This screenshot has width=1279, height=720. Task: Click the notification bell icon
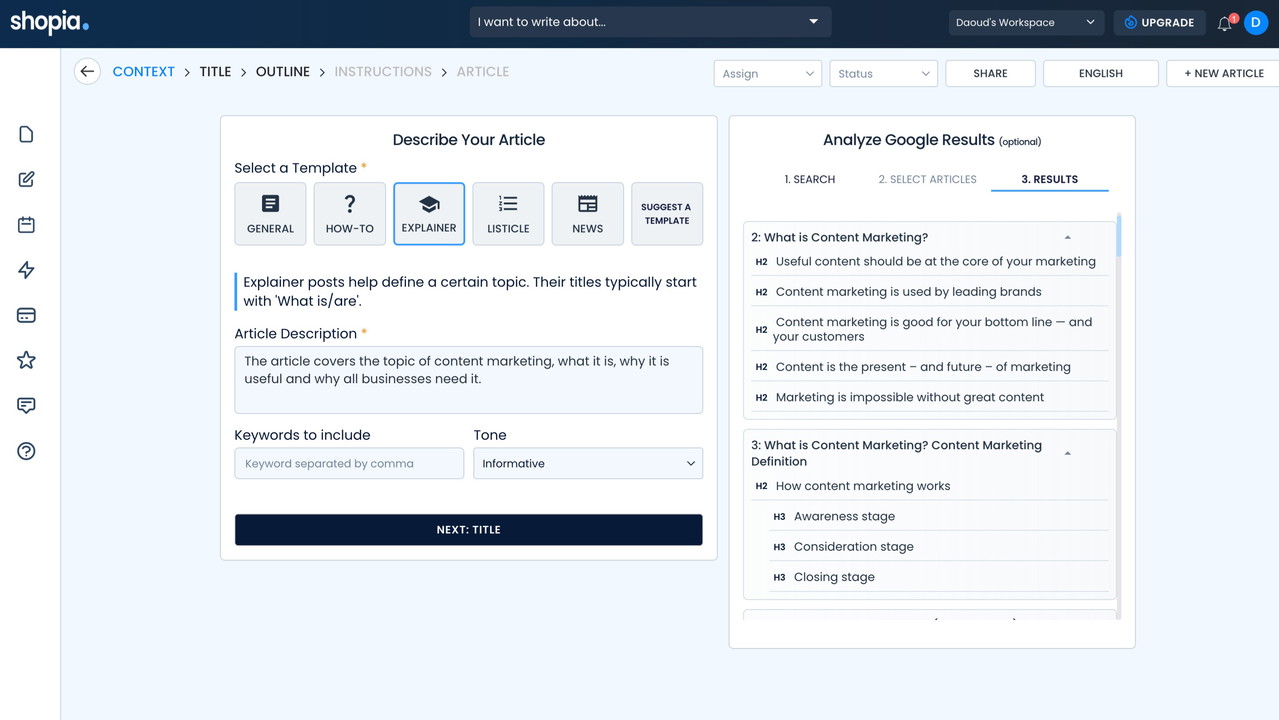[x=1224, y=23]
